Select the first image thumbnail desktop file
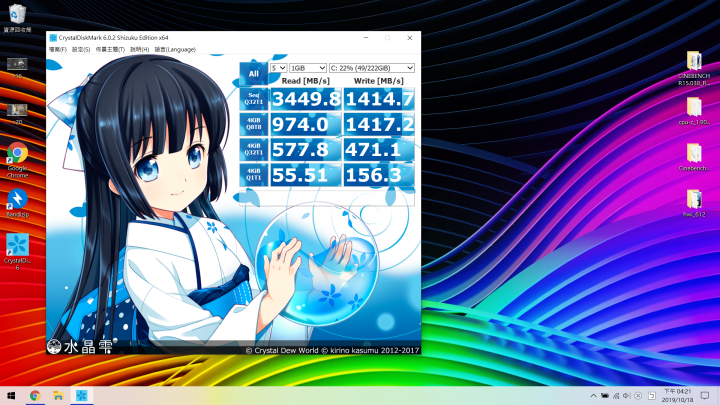The height and width of the screenshot is (405, 720). click(17, 68)
